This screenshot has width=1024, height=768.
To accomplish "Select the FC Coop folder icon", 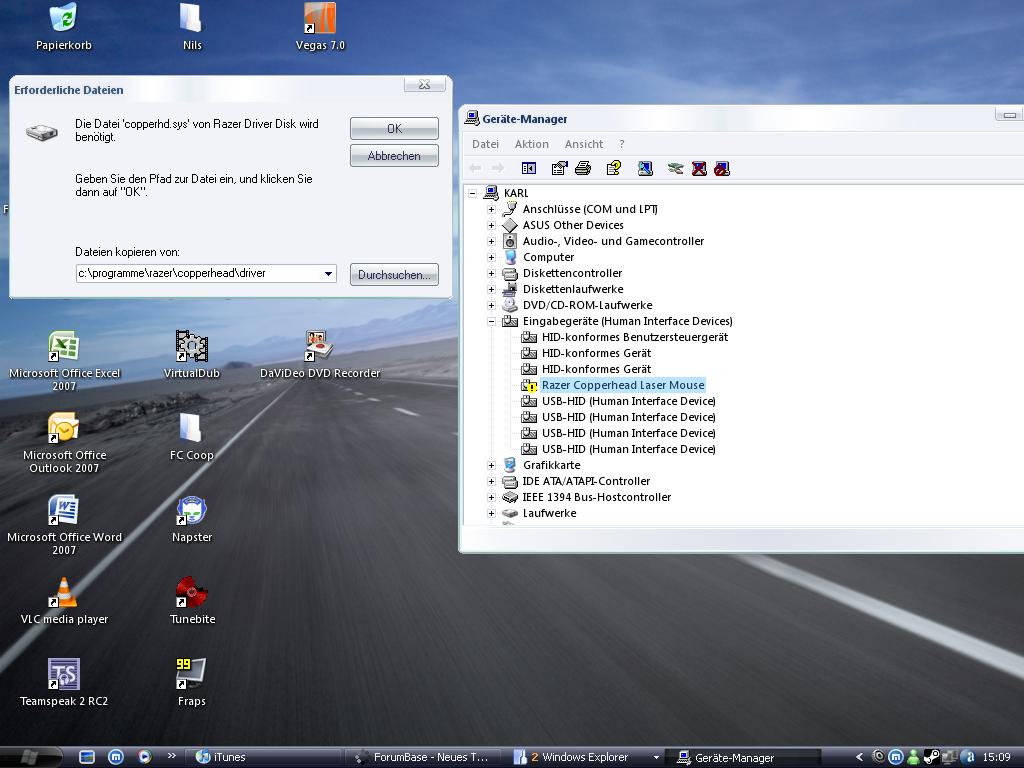I will click(x=191, y=437).
